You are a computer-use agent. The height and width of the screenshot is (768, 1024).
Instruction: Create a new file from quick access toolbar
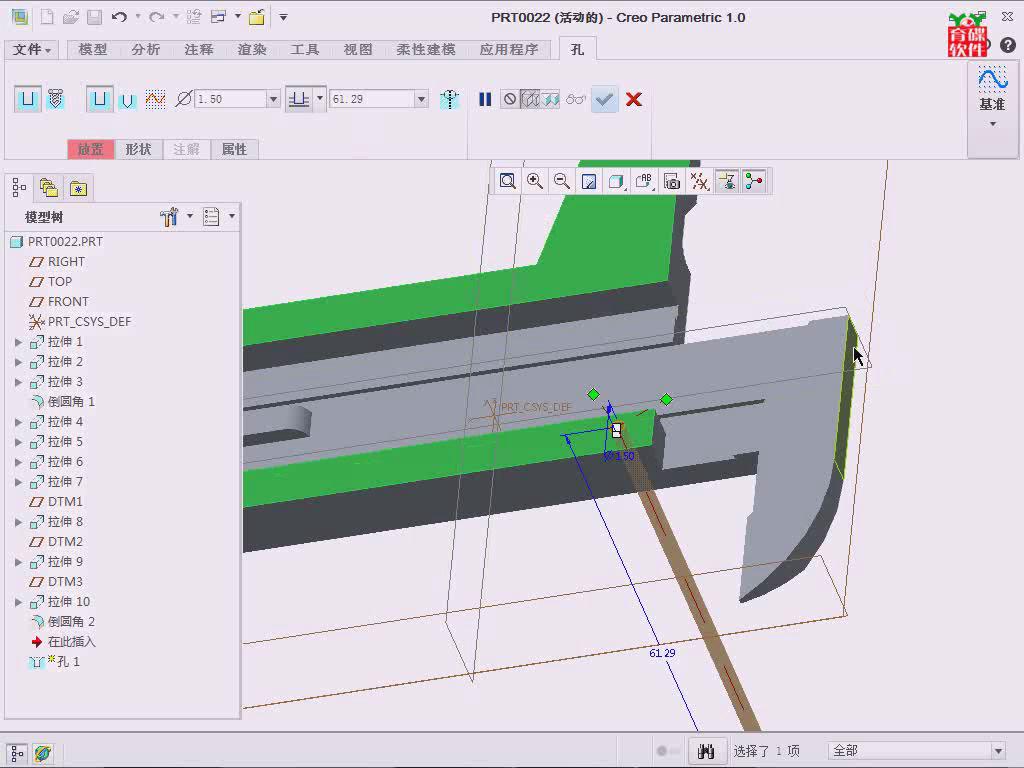[47, 17]
